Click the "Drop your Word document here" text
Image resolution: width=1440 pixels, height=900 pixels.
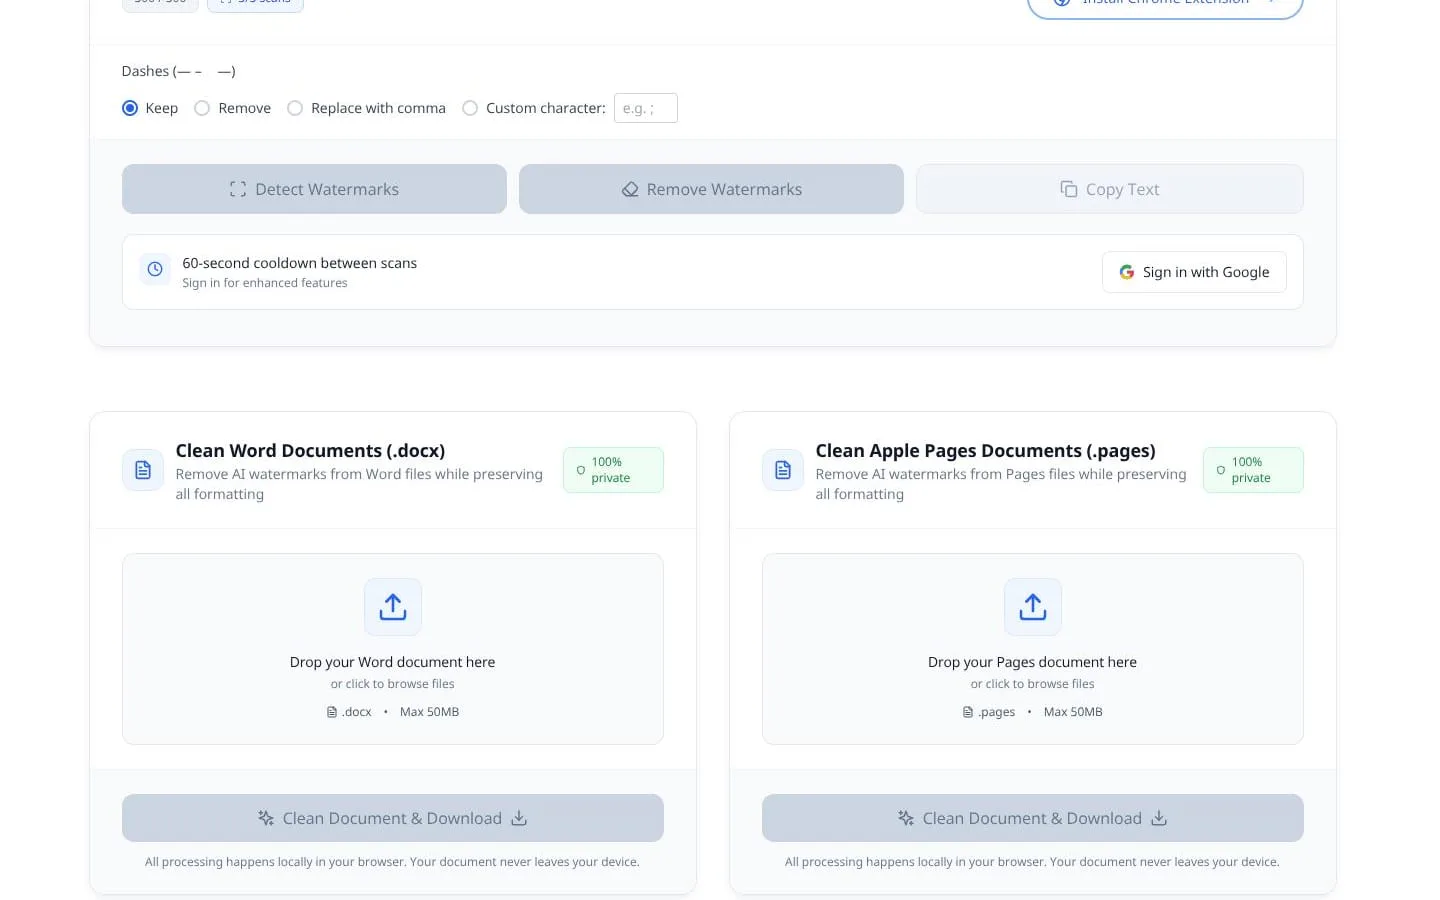click(x=393, y=662)
